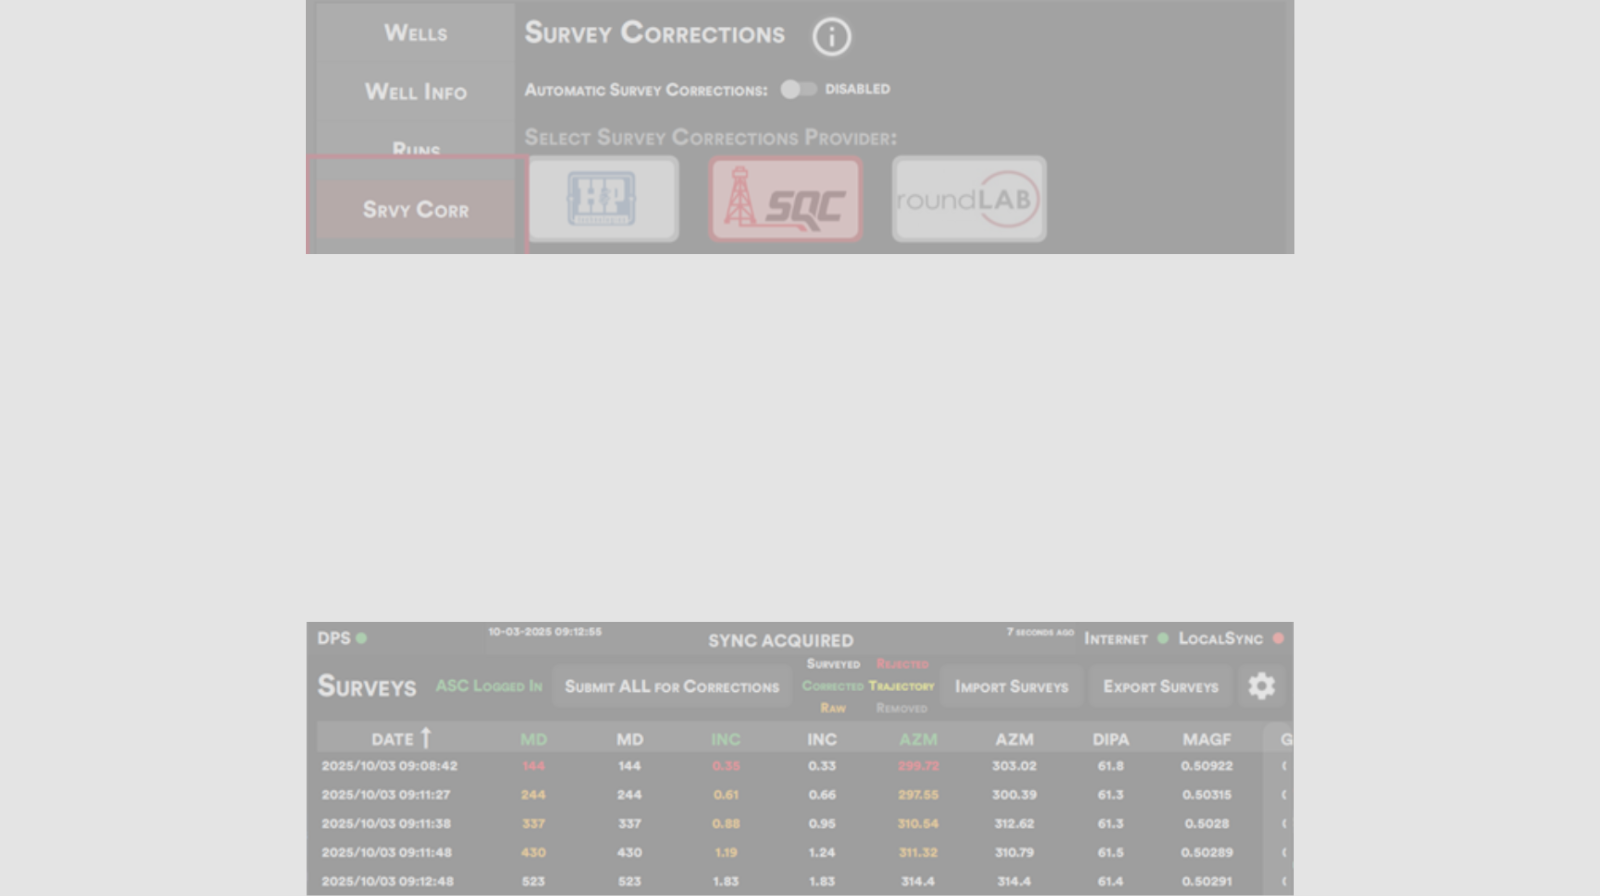Screen dimensions: 1600x896
Task: Click the orange AZM column header
Action: coord(917,740)
